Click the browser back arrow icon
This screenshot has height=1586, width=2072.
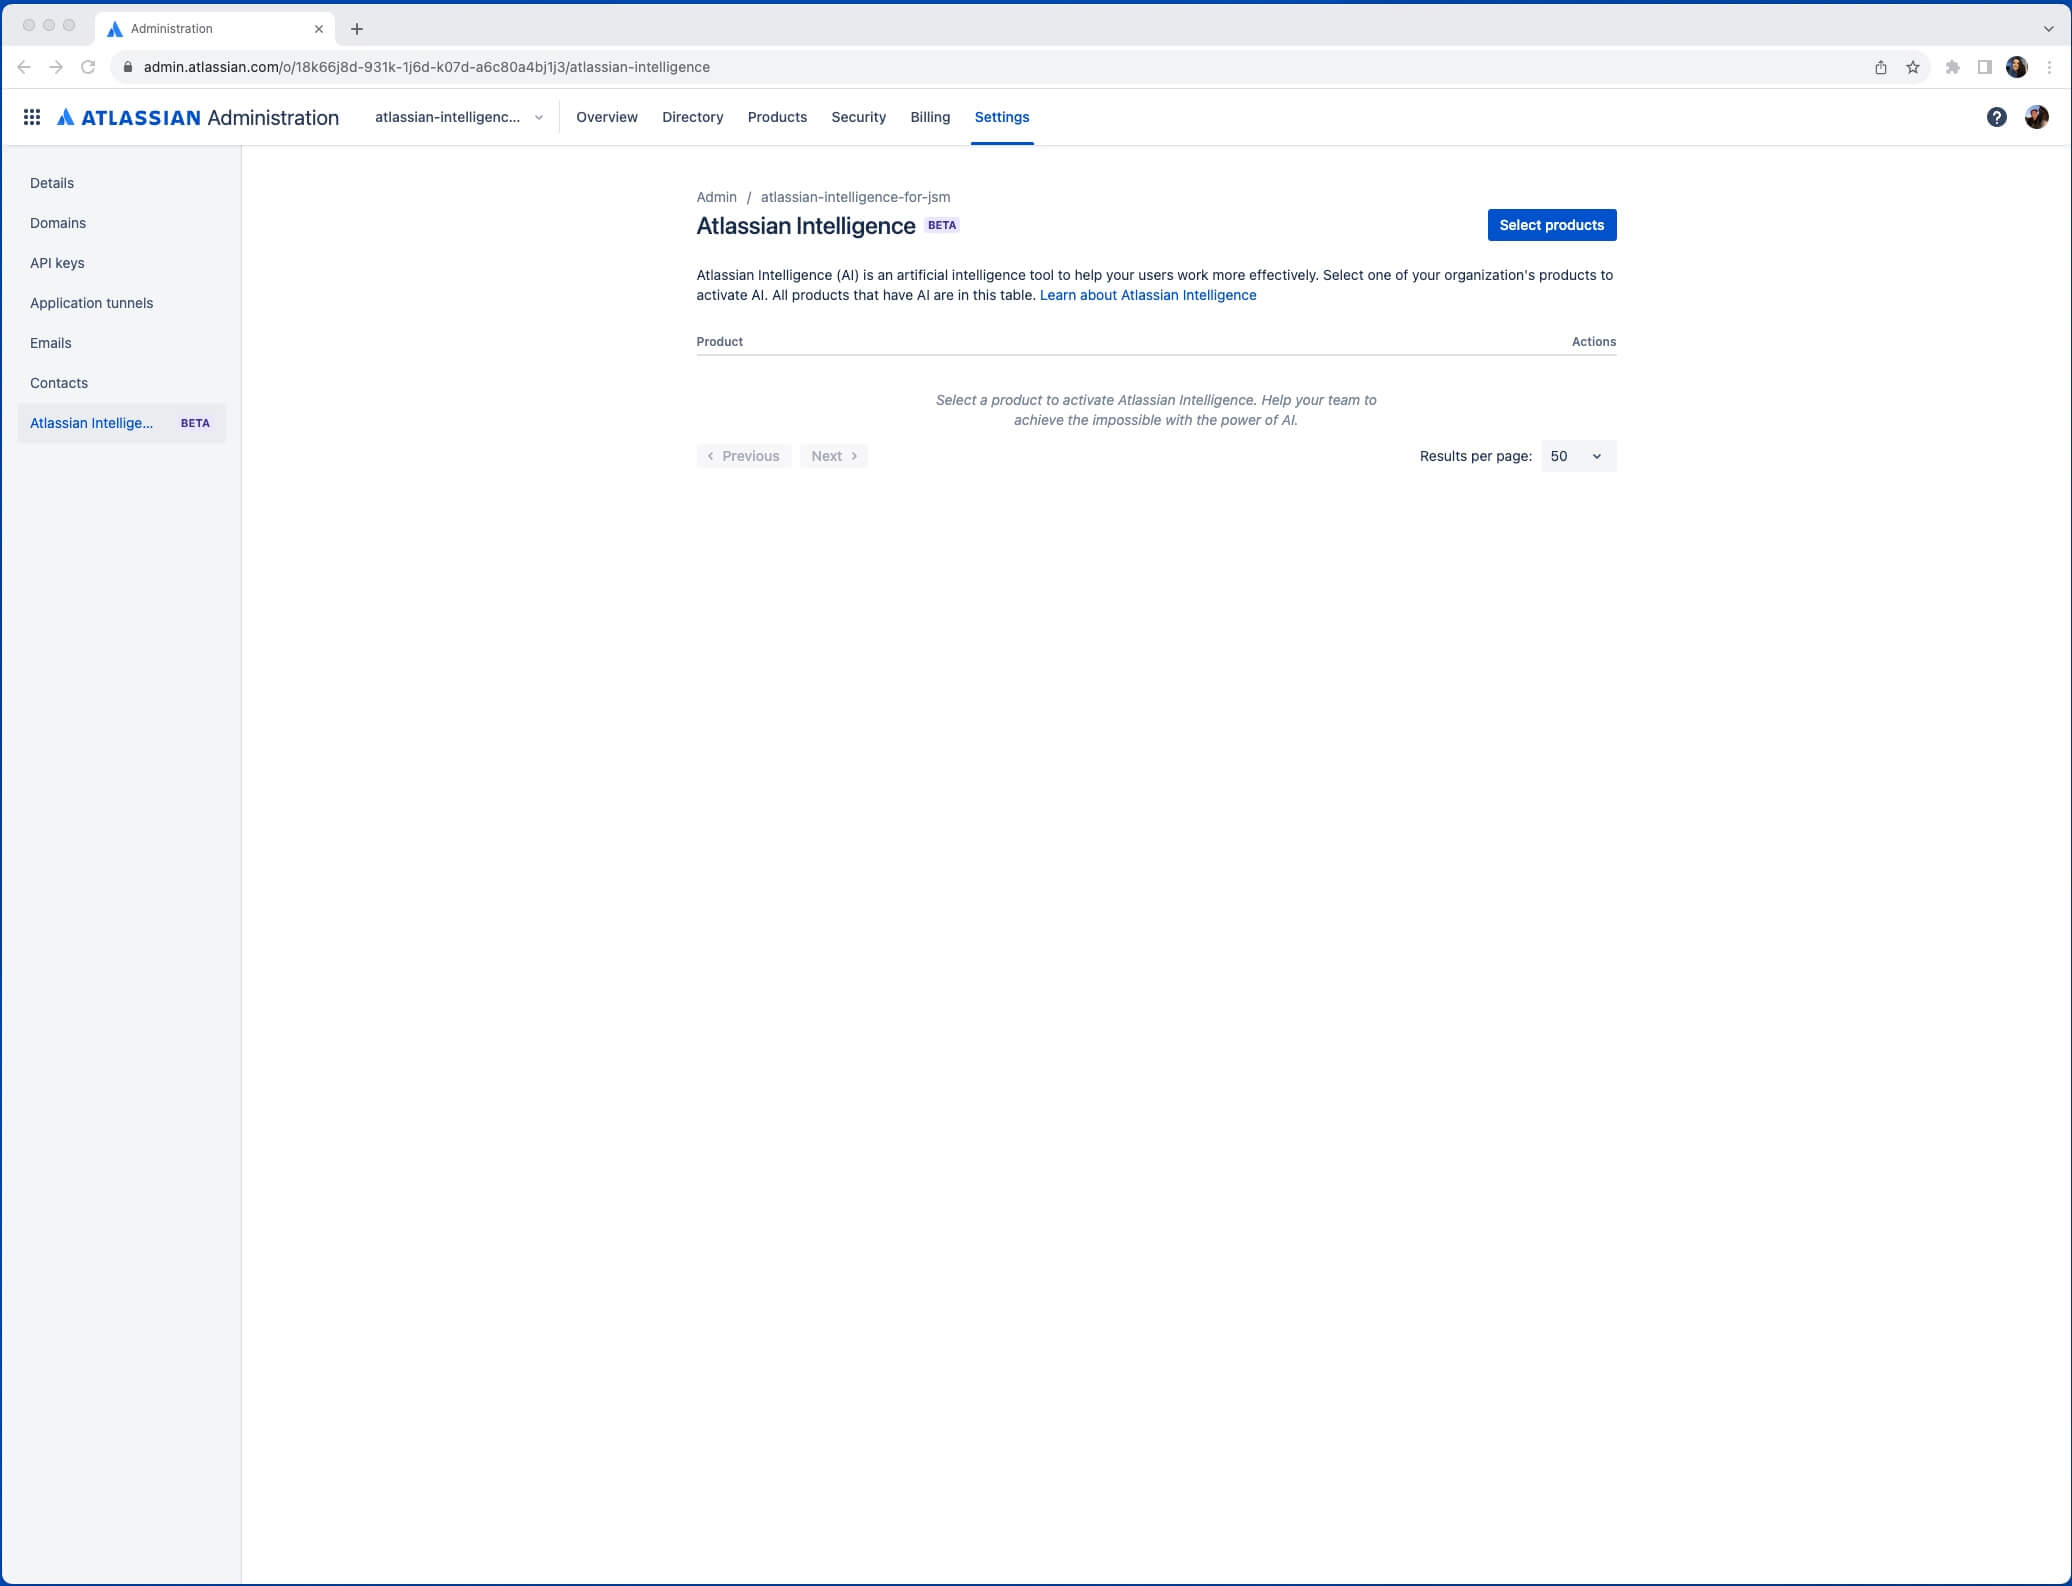24,67
